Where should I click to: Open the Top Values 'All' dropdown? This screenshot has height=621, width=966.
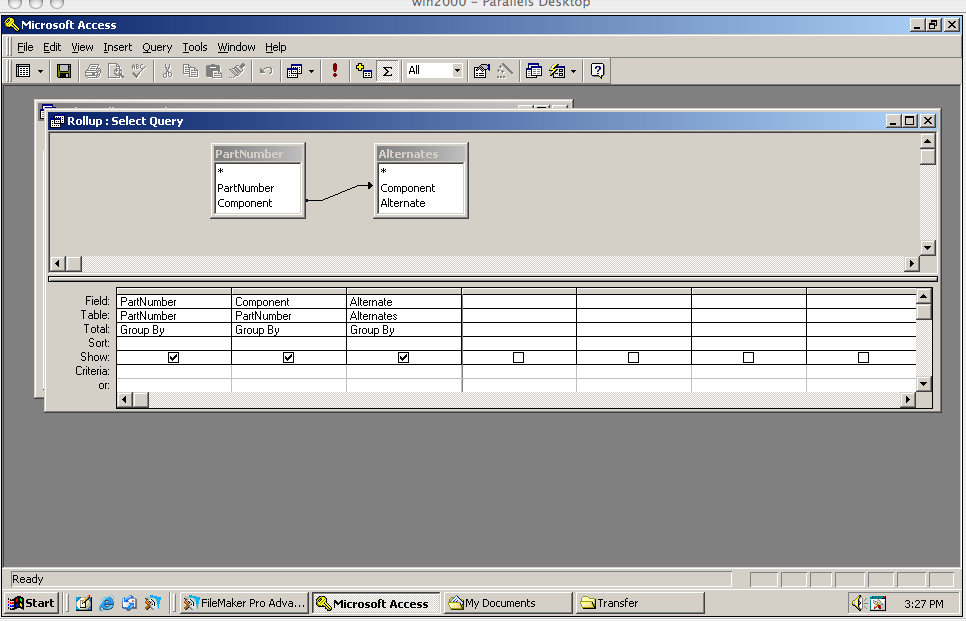tap(457, 71)
